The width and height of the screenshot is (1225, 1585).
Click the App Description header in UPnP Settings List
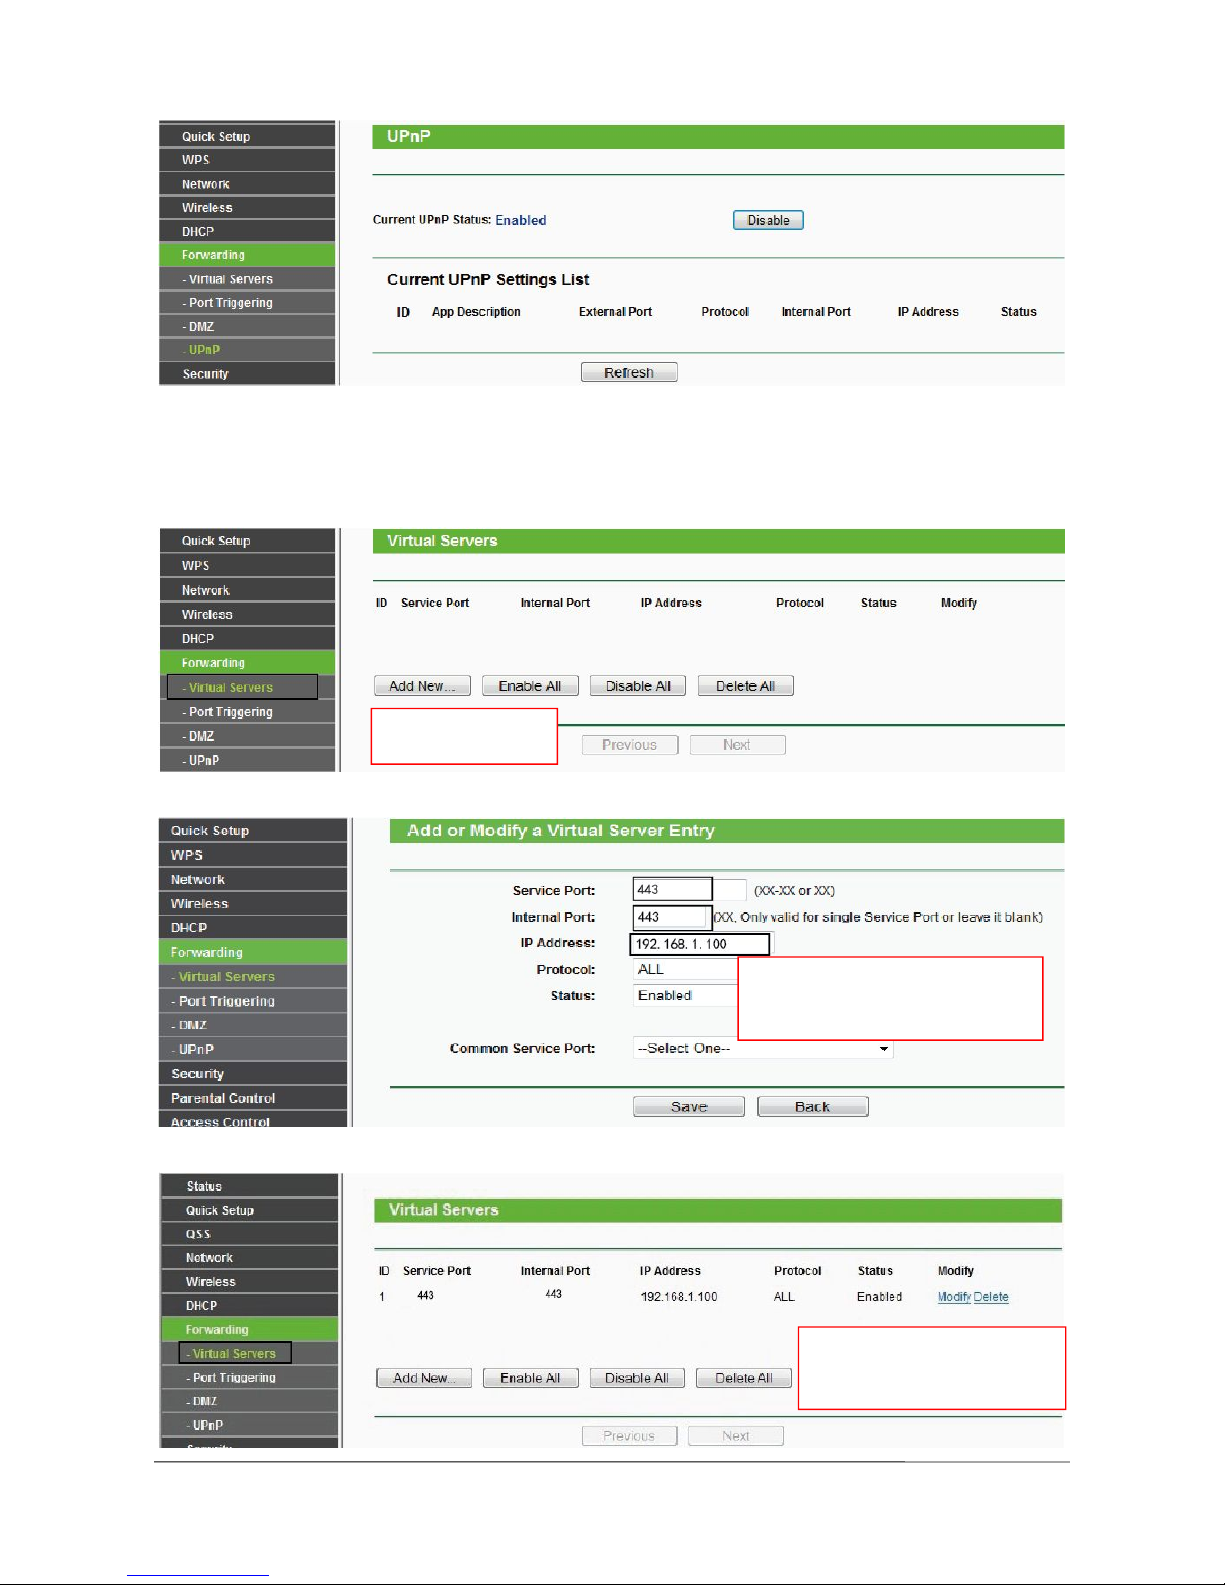[x=476, y=312]
